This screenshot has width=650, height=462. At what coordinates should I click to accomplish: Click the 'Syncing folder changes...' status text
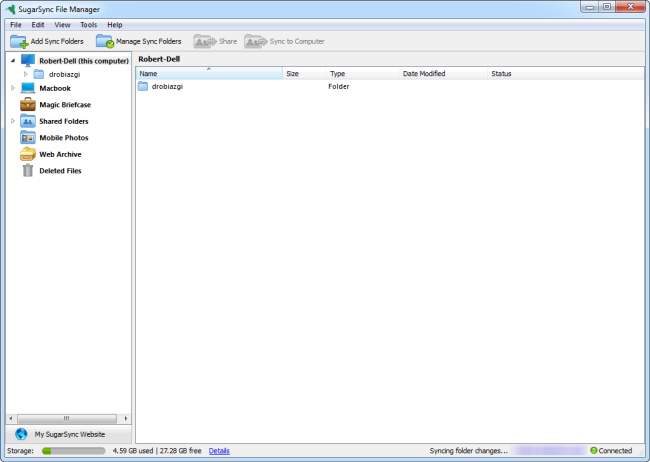pos(468,450)
